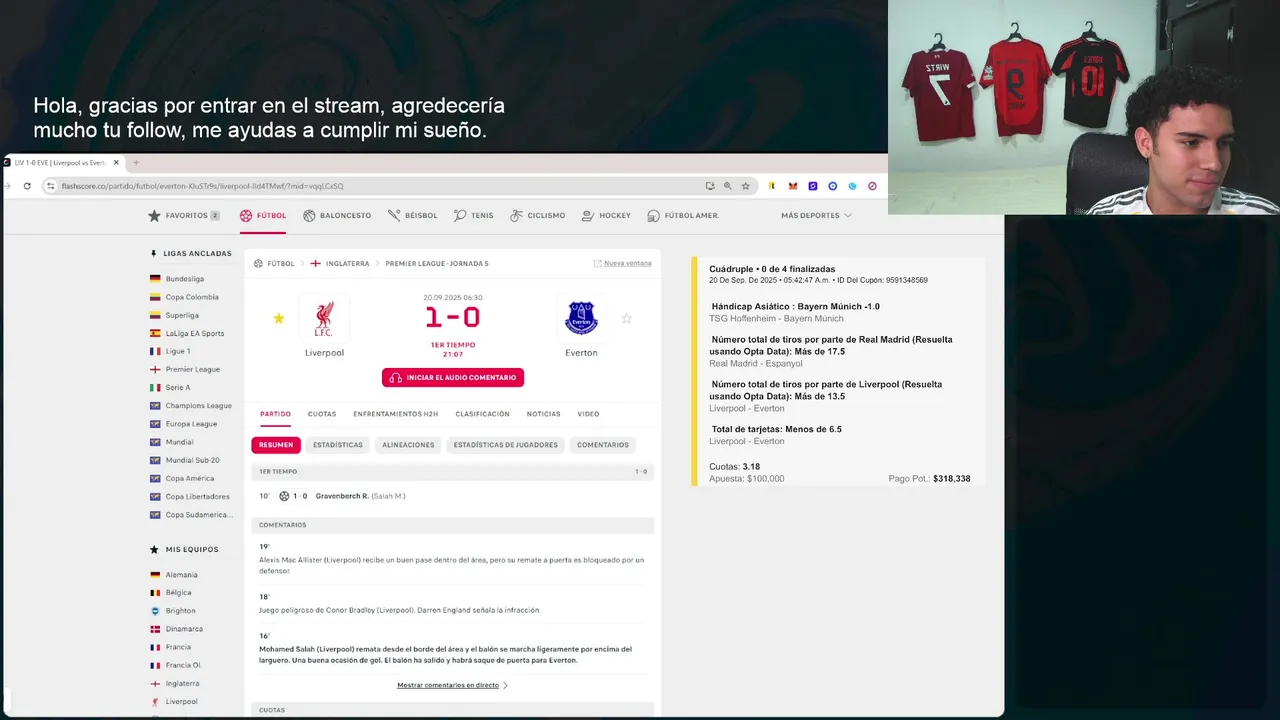Click the Everton club crest
The height and width of the screenshot is (720, 1280).
tap(581, 318)
